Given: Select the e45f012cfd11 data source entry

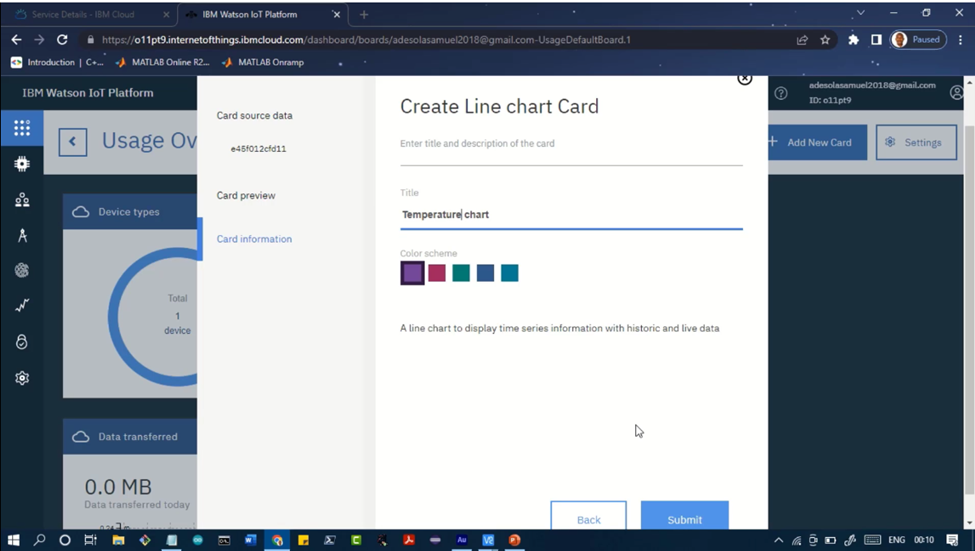Looking at the screenshot, I should coord(258,149).
